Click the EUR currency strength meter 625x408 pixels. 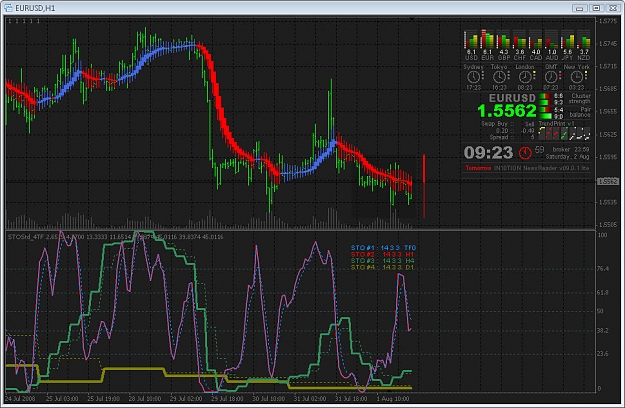click(x=487, y=45)
